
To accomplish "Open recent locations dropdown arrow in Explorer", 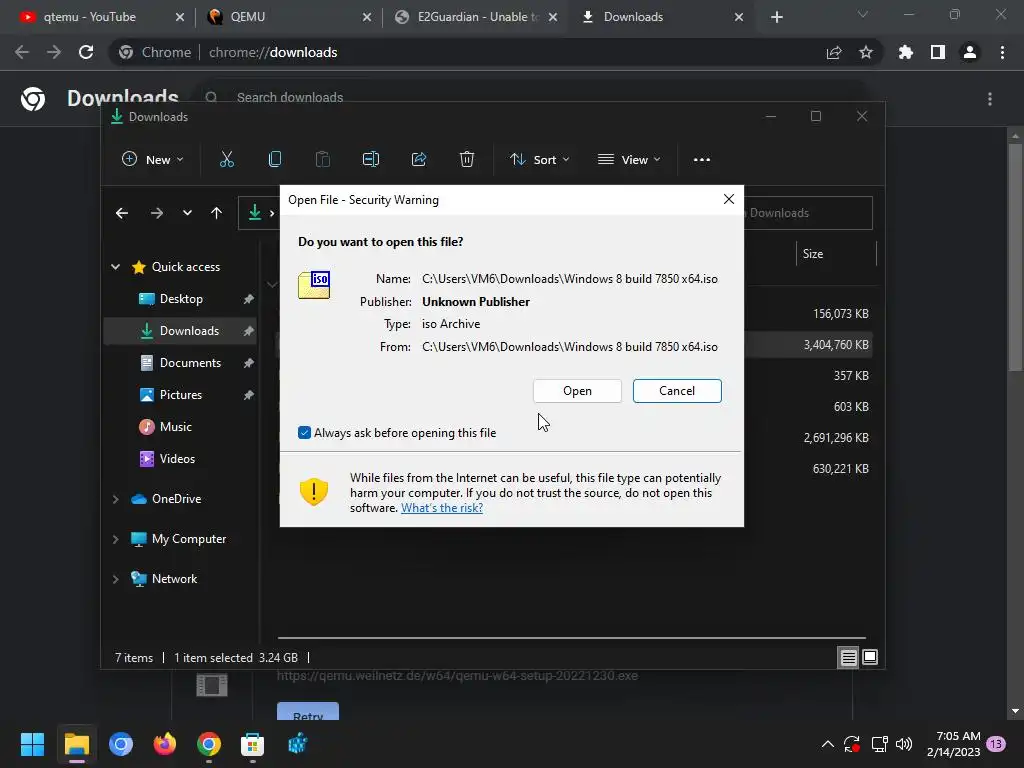I will (187, 213).
